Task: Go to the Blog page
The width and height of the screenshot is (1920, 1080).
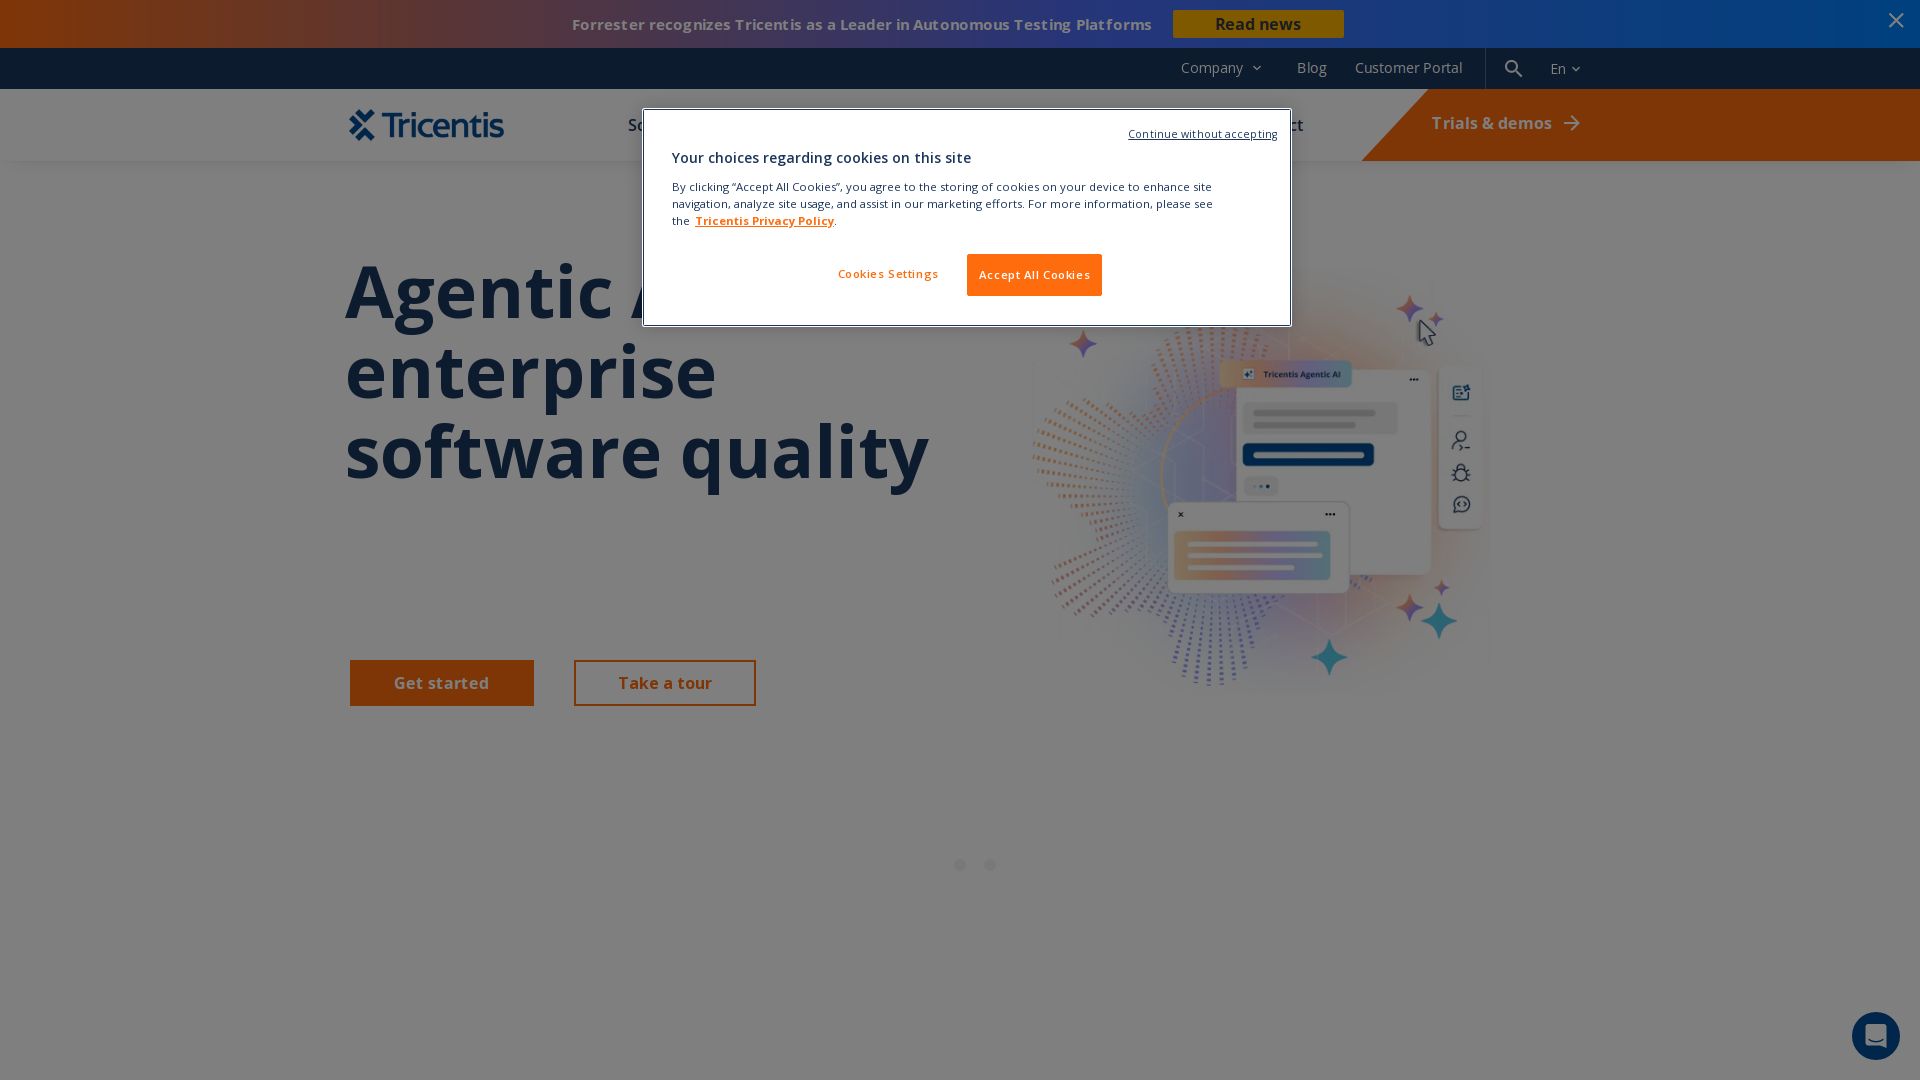Action: tap(1311, 68)
